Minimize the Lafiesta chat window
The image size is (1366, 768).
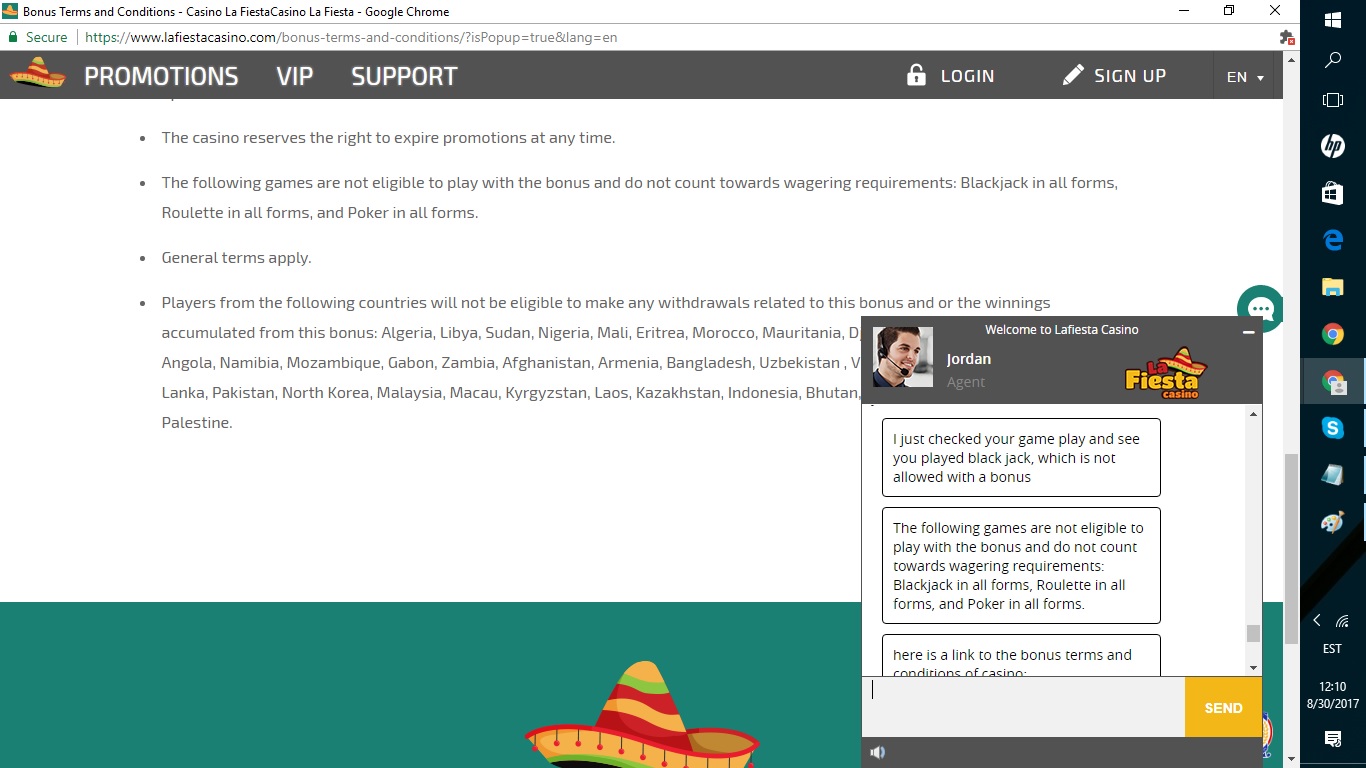click(x=1248, y=332)
